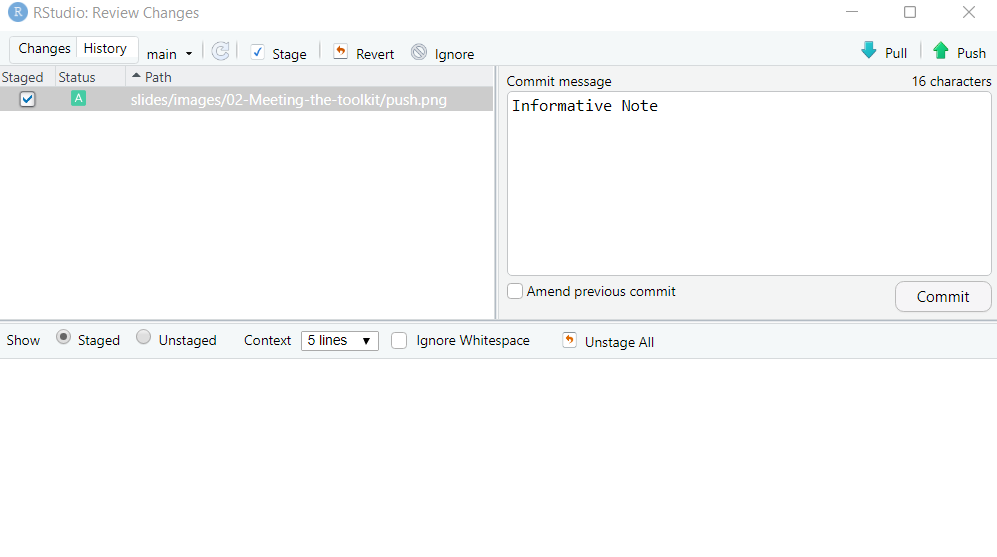Click inside the commit message text box
The width and height of the screenshot is (997, 557).
748,190
